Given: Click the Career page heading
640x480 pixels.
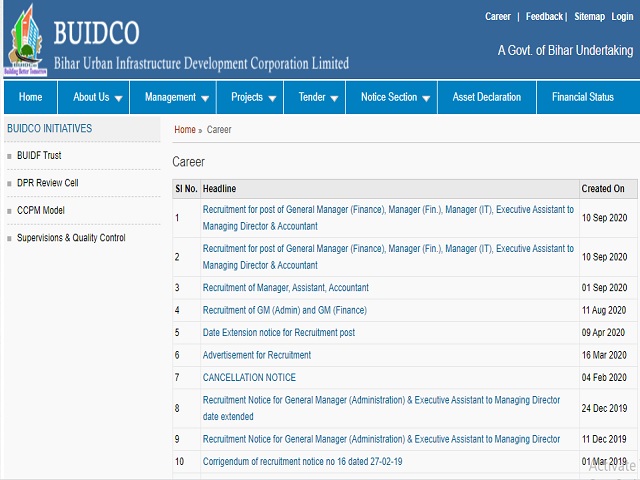Looking at the screenshot, I should [x=189, y=162].
